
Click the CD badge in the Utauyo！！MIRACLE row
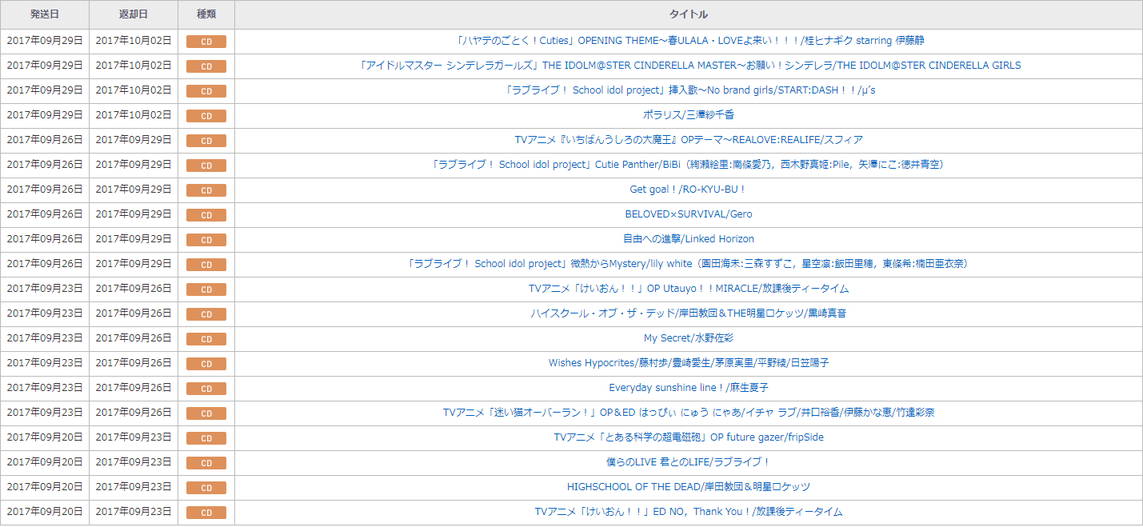click(206, 289)
